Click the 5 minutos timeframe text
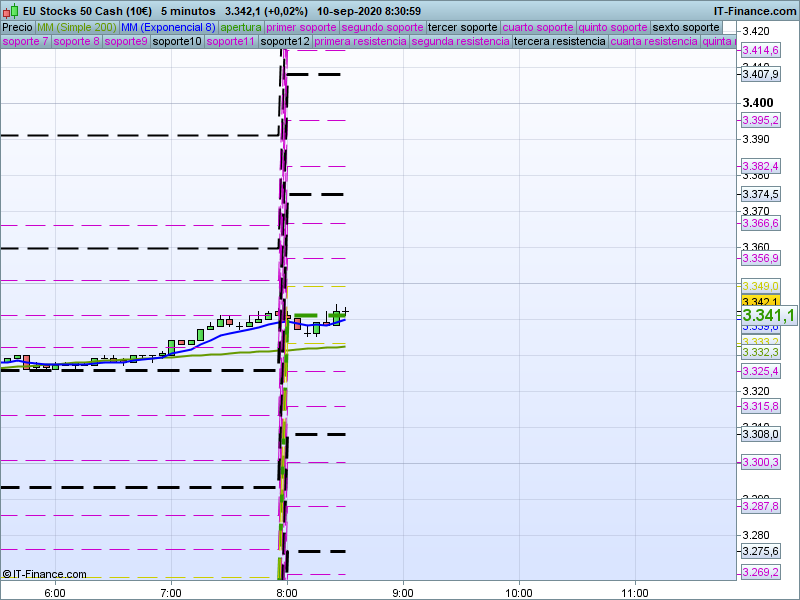 point(188,11)
